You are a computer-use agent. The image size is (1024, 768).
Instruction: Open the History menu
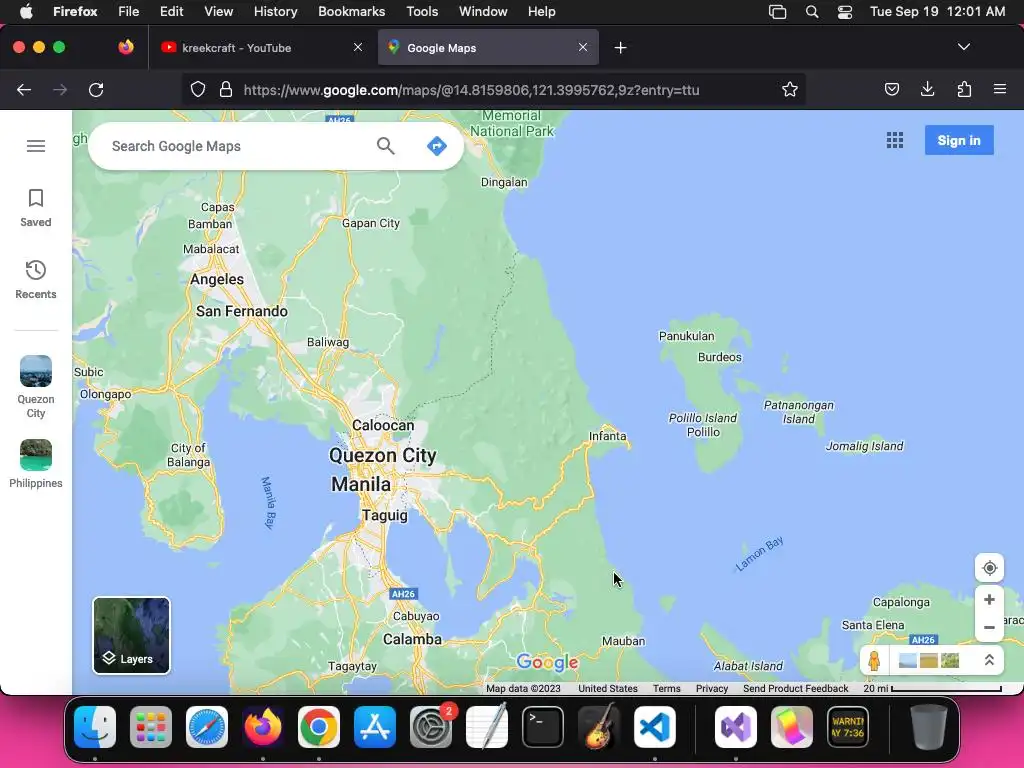[275, 11]
